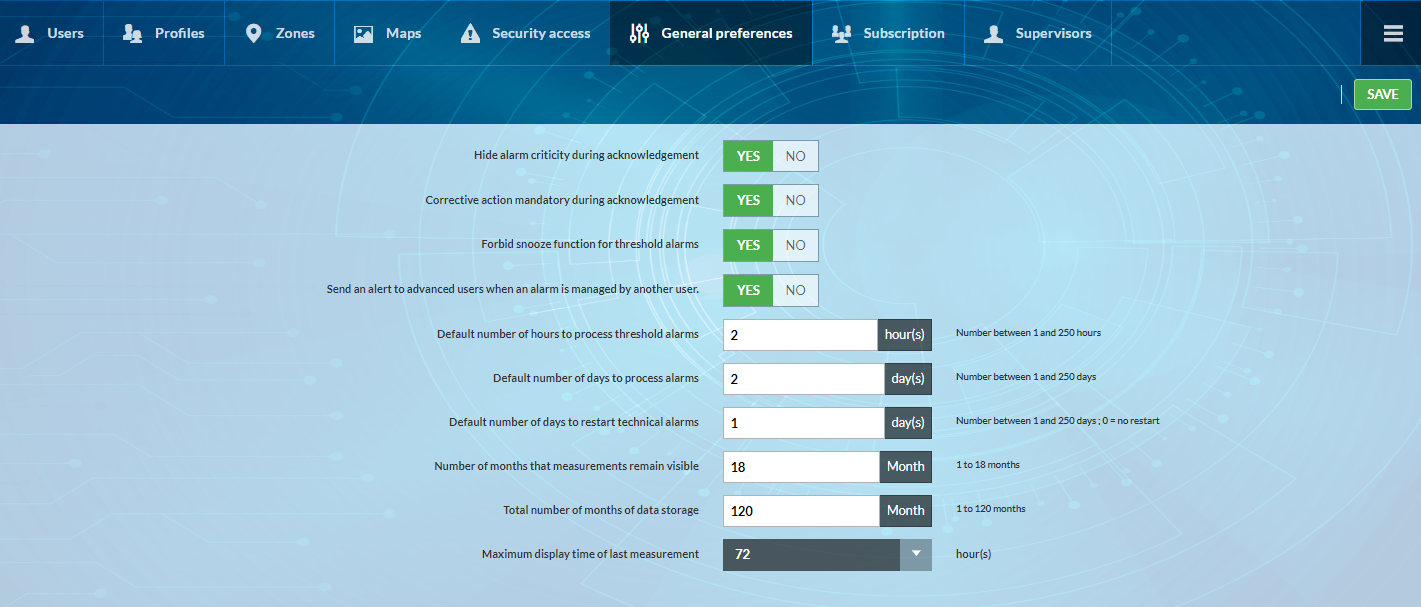This screenshot has width=1421, height=607.
Task: Open the Profiles tab
Action: point(164,33)
